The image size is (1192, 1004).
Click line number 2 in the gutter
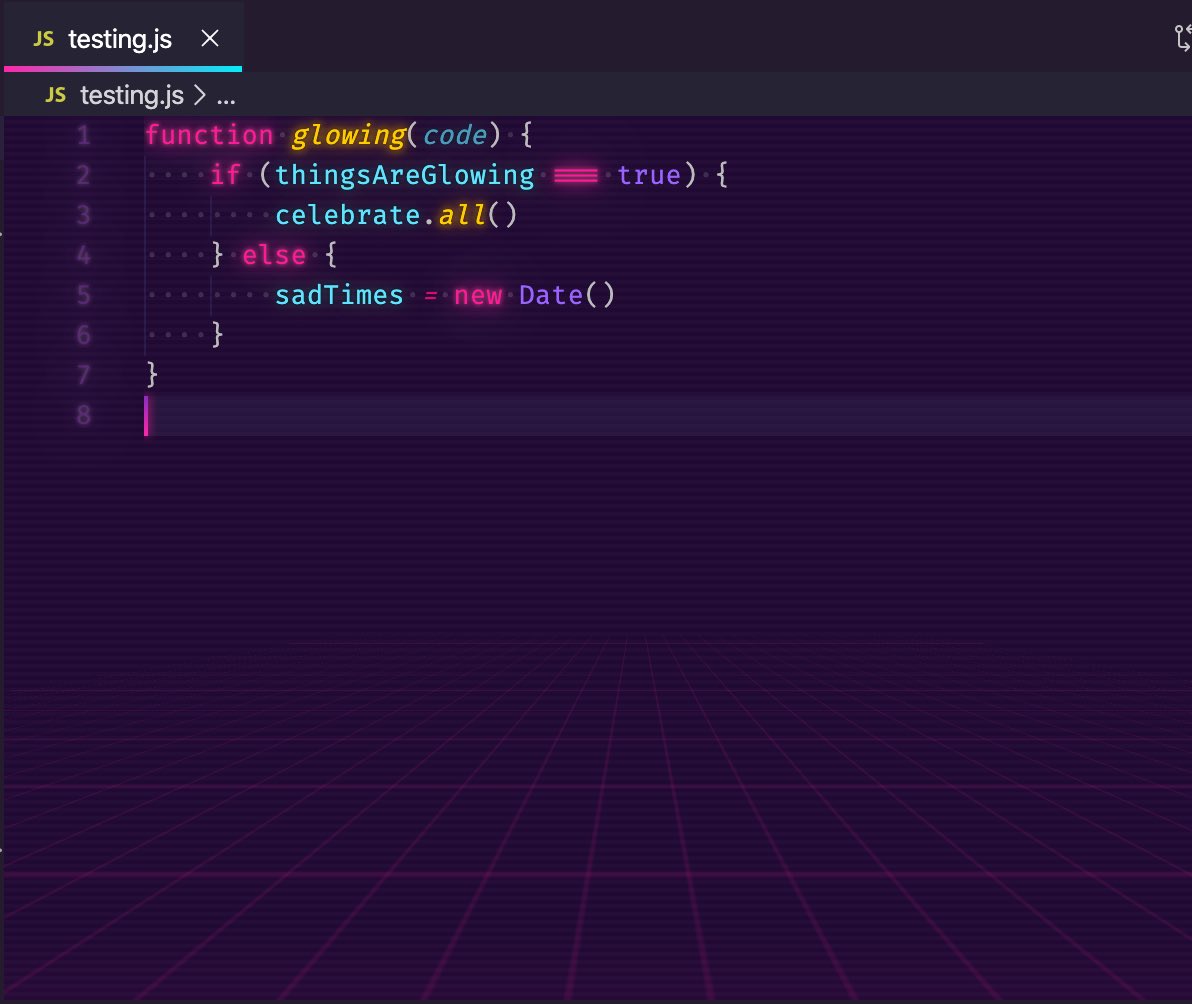pos(84,176)
